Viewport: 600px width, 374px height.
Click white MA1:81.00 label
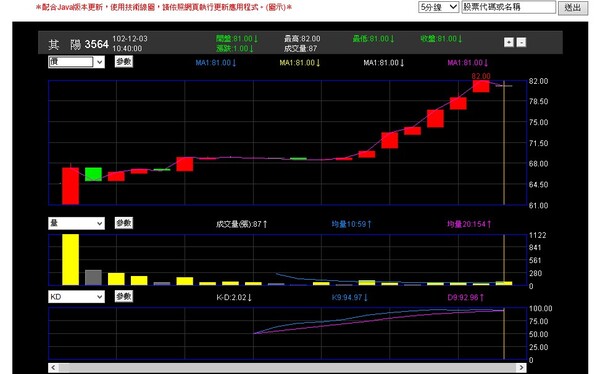384,63
